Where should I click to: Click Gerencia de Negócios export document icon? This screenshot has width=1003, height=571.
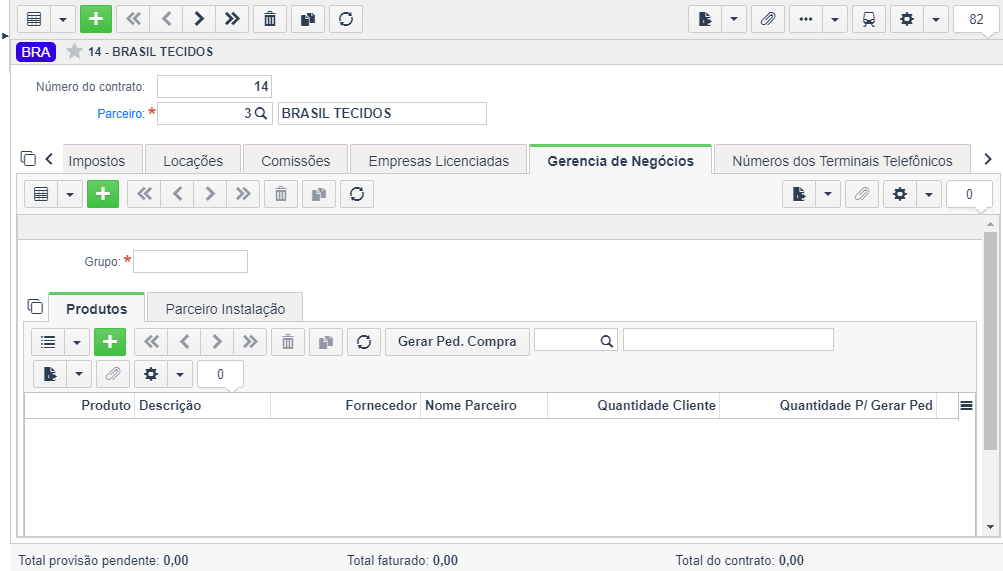(799, 194)
